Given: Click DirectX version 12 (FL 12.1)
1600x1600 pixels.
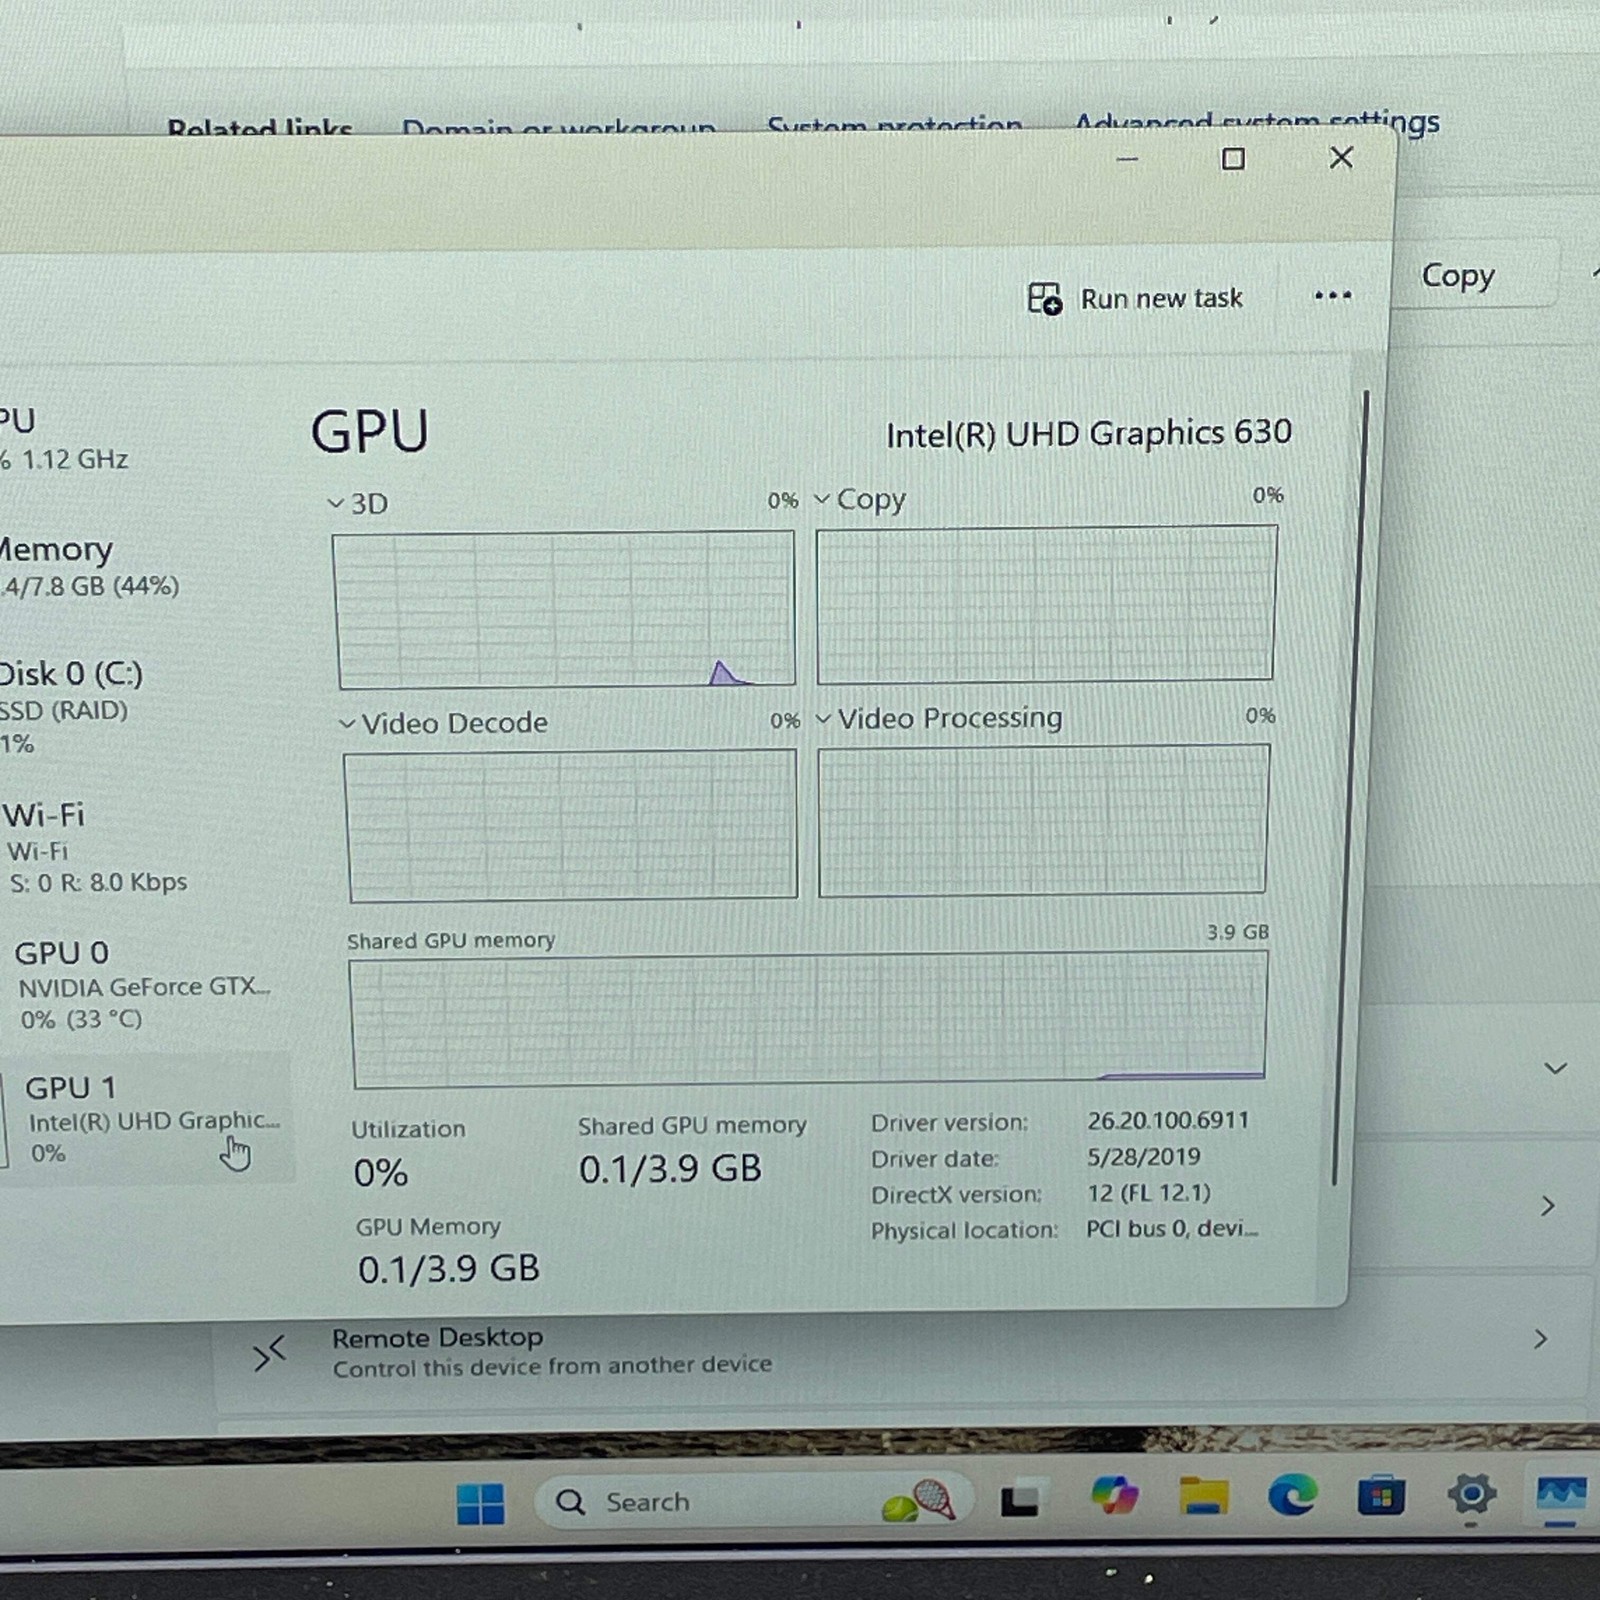Looking at the screenshot, I should (x=1149, y=1193).
